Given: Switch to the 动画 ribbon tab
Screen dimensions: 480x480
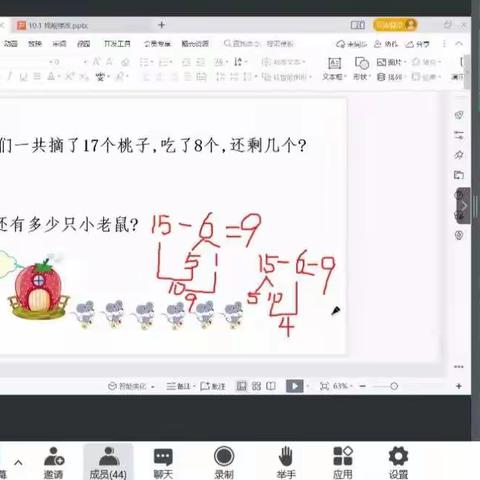Looking at the screenshot, I should (11, 44).
